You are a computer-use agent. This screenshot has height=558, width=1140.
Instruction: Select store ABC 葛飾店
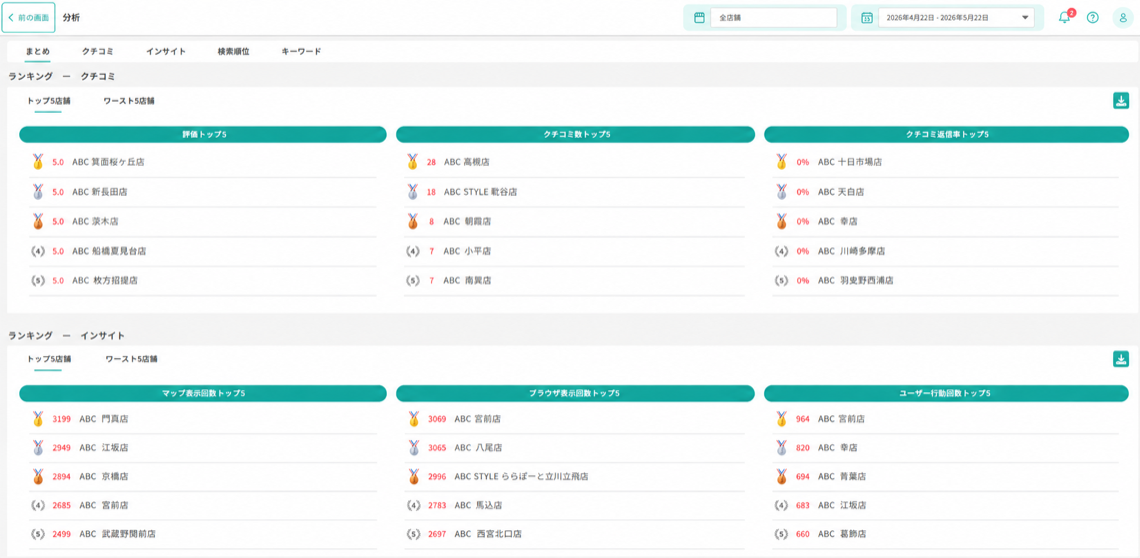point(842,533)
